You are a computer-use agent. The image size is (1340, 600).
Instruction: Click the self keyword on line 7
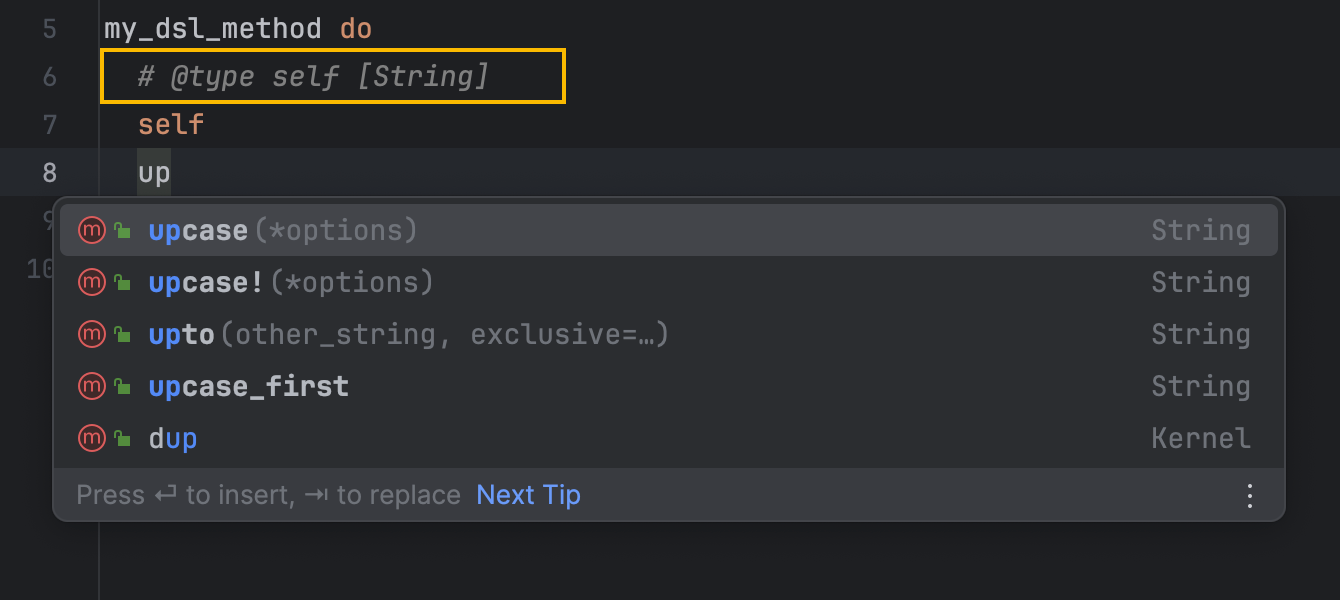[171, 125]
